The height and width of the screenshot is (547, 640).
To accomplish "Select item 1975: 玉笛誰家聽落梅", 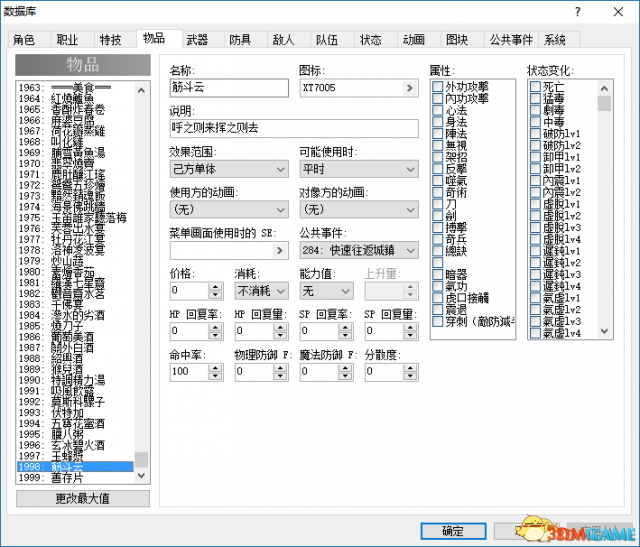I will click(76, 218).
